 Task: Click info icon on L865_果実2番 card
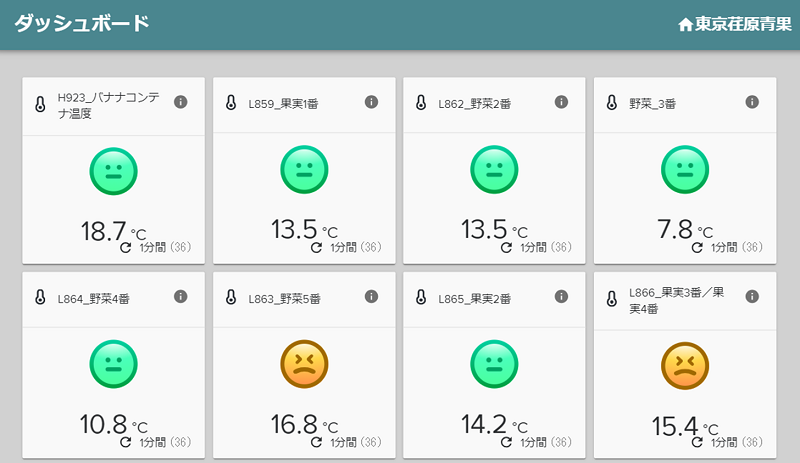point(561,297)
